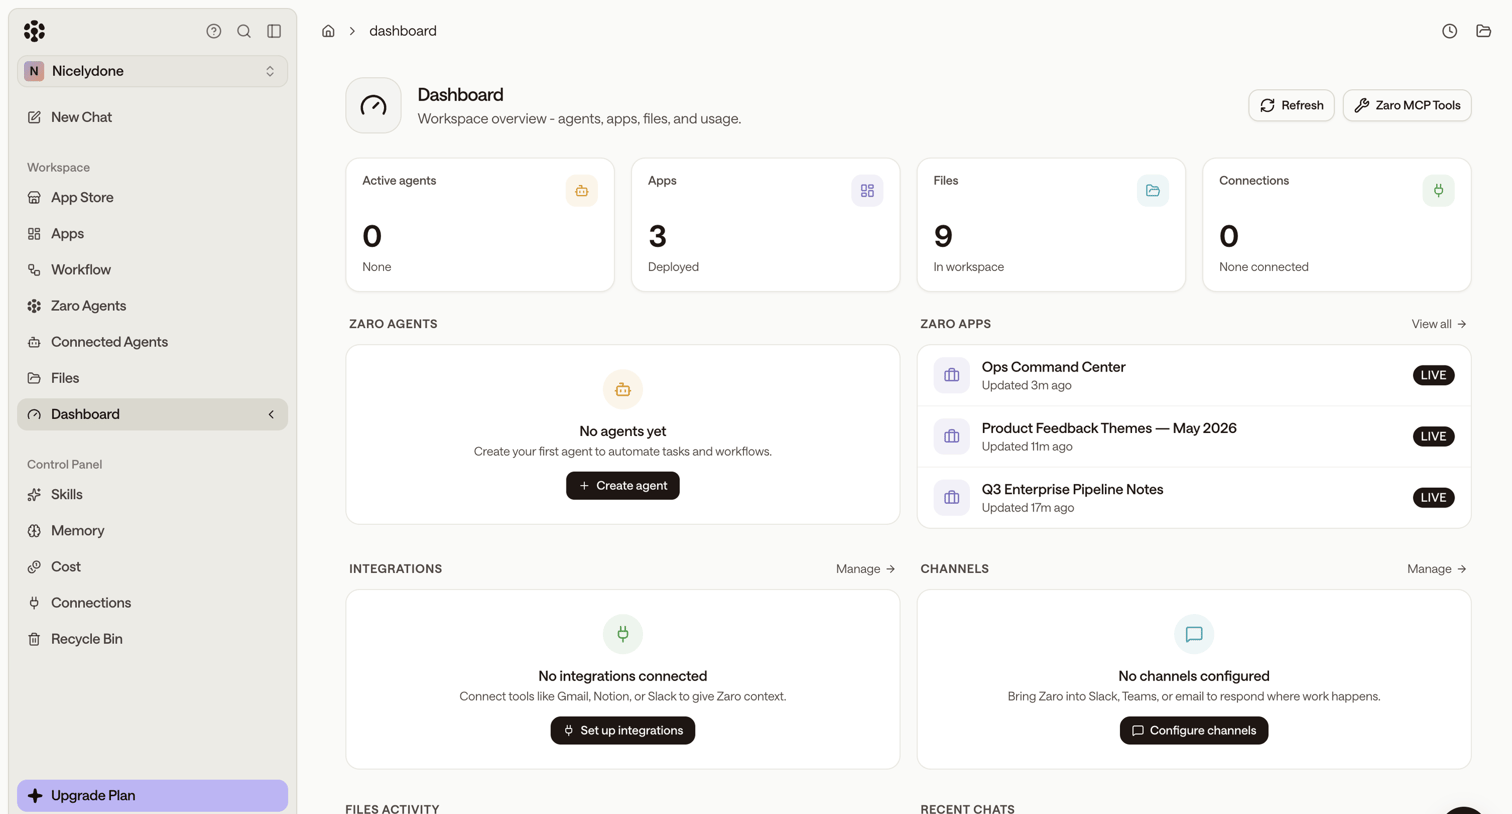This screenshot has width=1512, height=814.
Task: Click the Apps Deployed card
Action: click(x=765, y=225)
